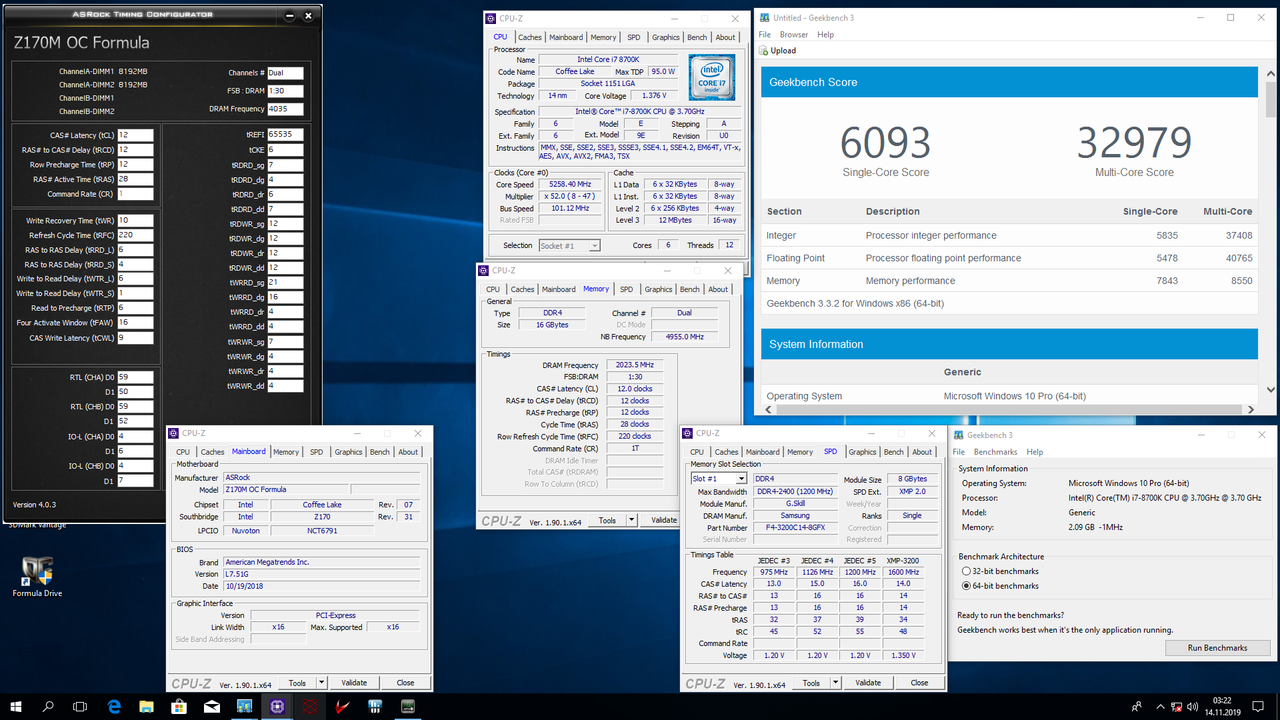Click part number F4-3200C14-8GFX
The image size is (1280, 720).
pyautogui.click(x=796, y=527)
